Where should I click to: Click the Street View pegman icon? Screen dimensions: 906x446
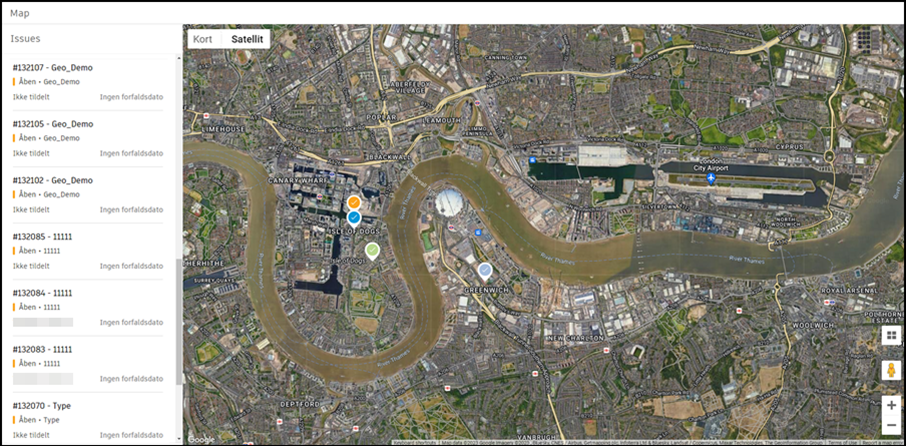(891, 370)
